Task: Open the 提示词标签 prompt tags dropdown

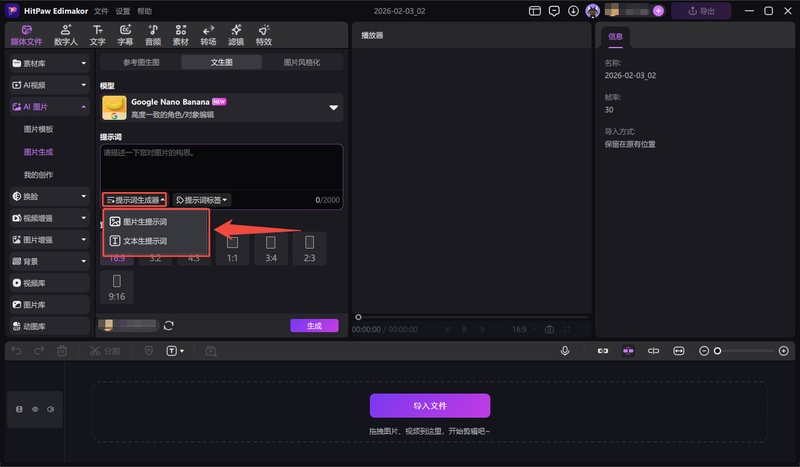Action: [202, 200]
